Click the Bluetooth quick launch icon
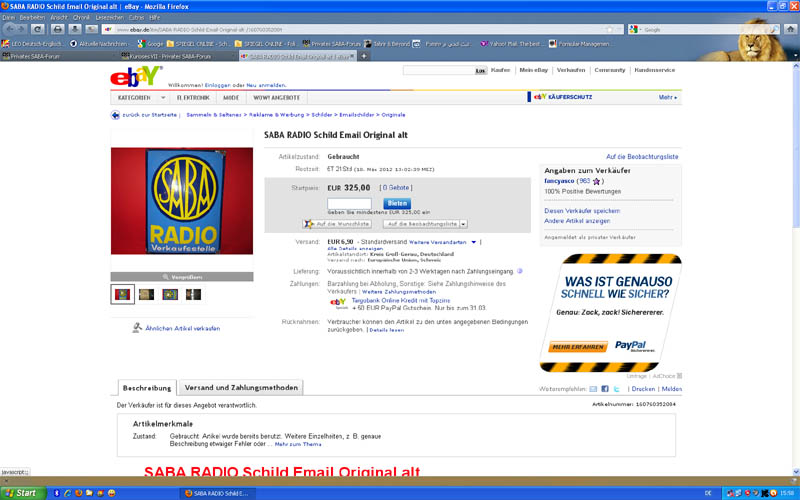 pyautogui.click(x=57, y=493)
